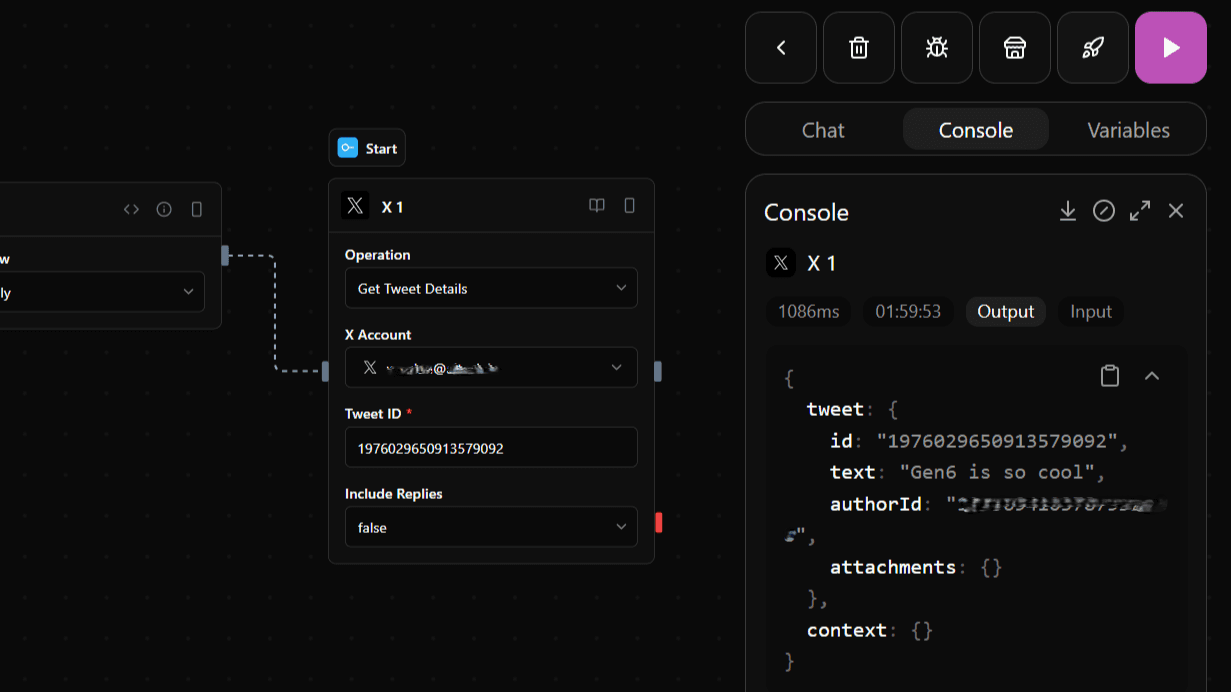The width and height of the screenshot is (1231, 692).
Task: Copy the JSON output to the clipboard
Action: point(1109,376)
